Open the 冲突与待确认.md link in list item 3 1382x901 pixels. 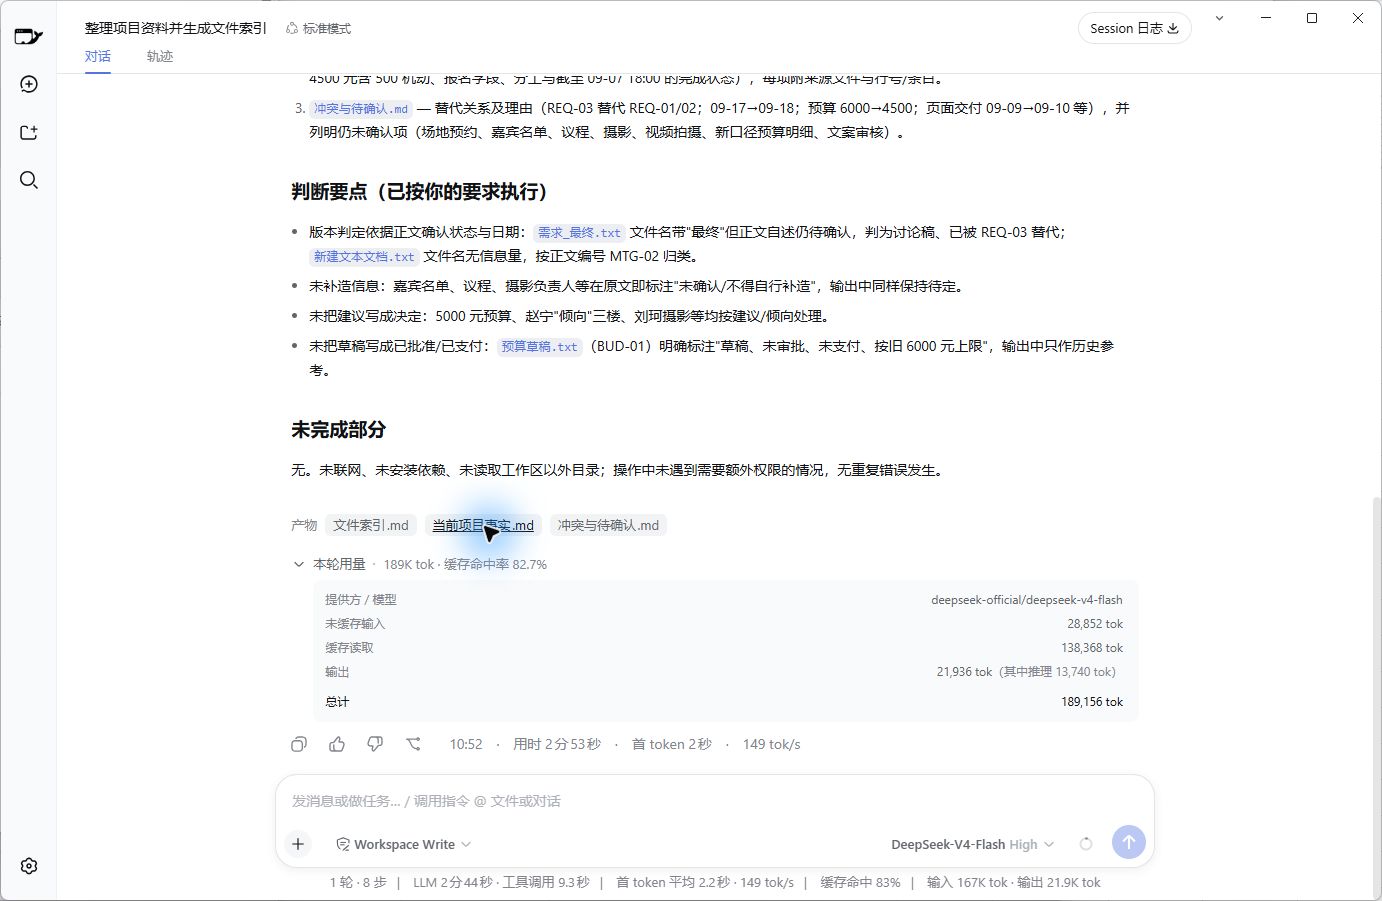[x=361, y=108]
